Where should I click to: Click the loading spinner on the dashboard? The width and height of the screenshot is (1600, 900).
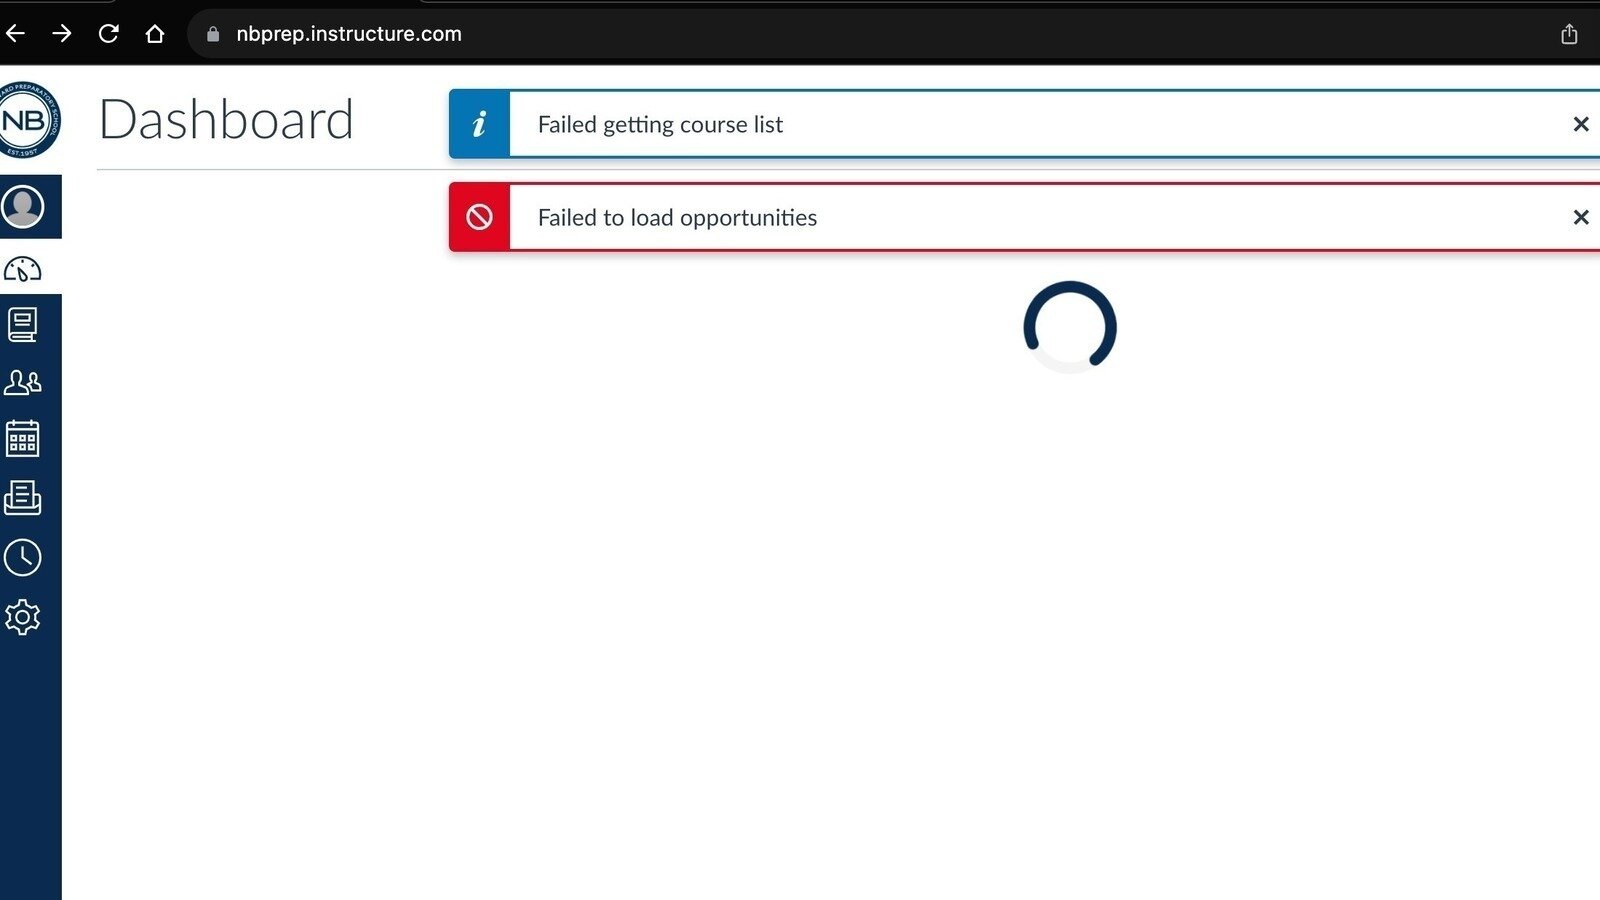coord(1069,327)
